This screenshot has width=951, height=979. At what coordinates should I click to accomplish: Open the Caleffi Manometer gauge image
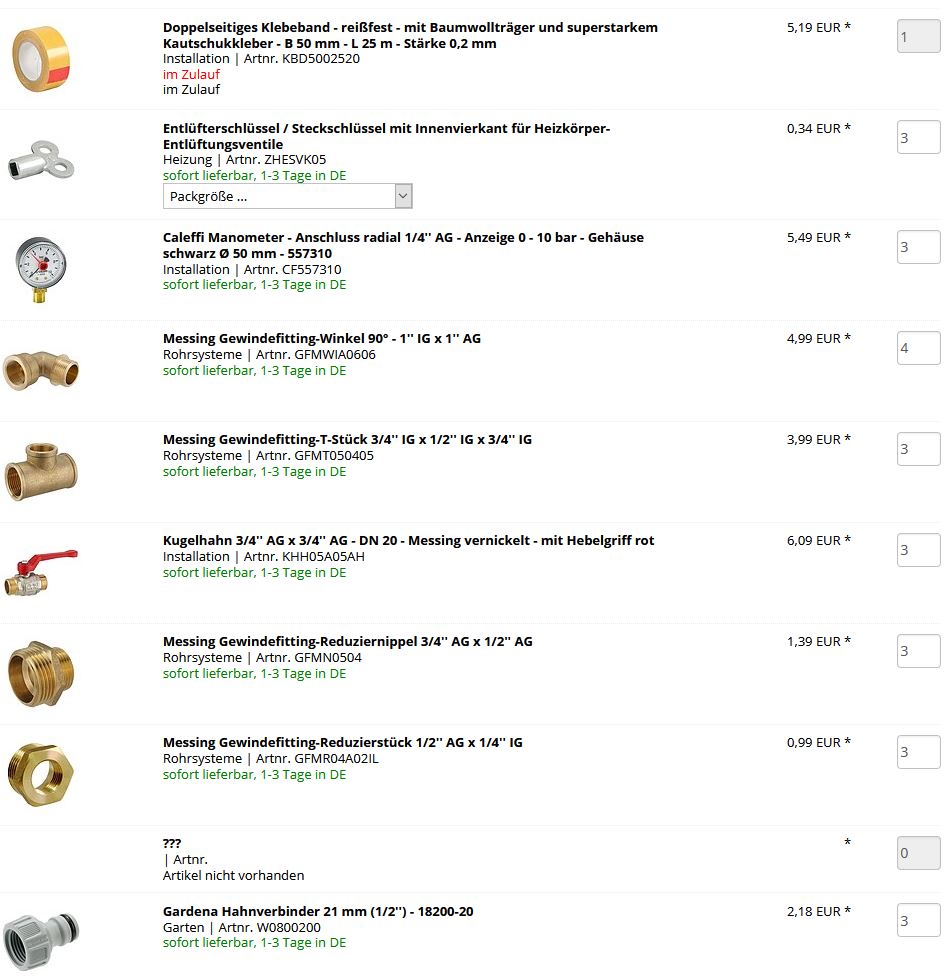(x=41, y=269)
